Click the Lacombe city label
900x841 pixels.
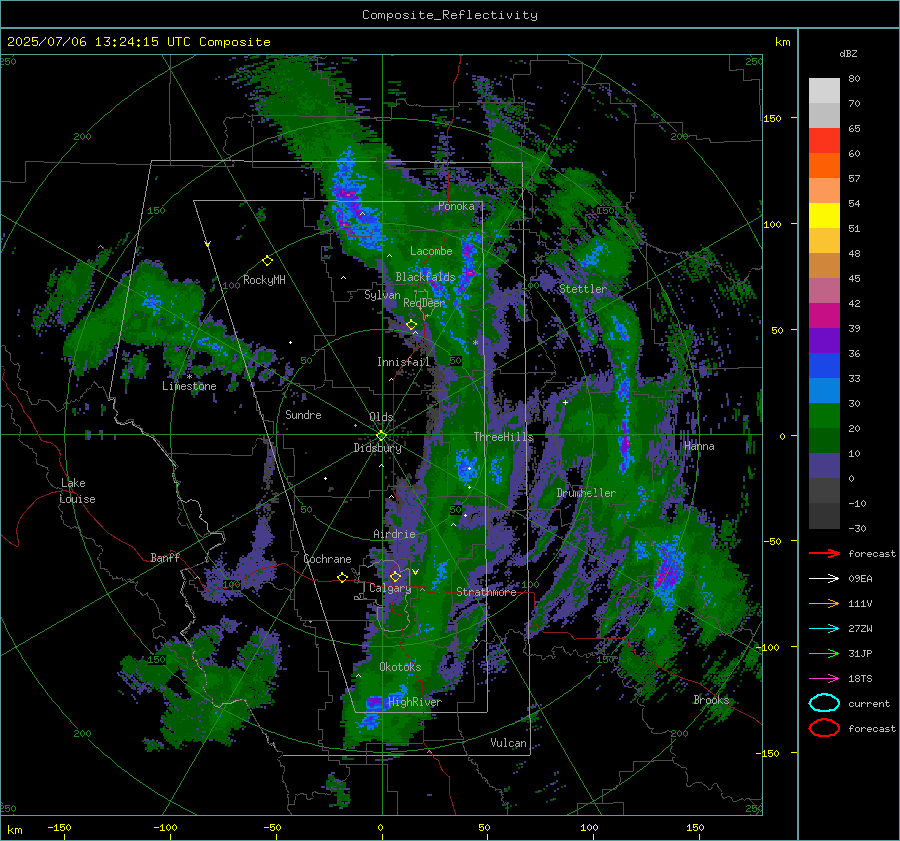pyautogui.click(x=431, y=251)
